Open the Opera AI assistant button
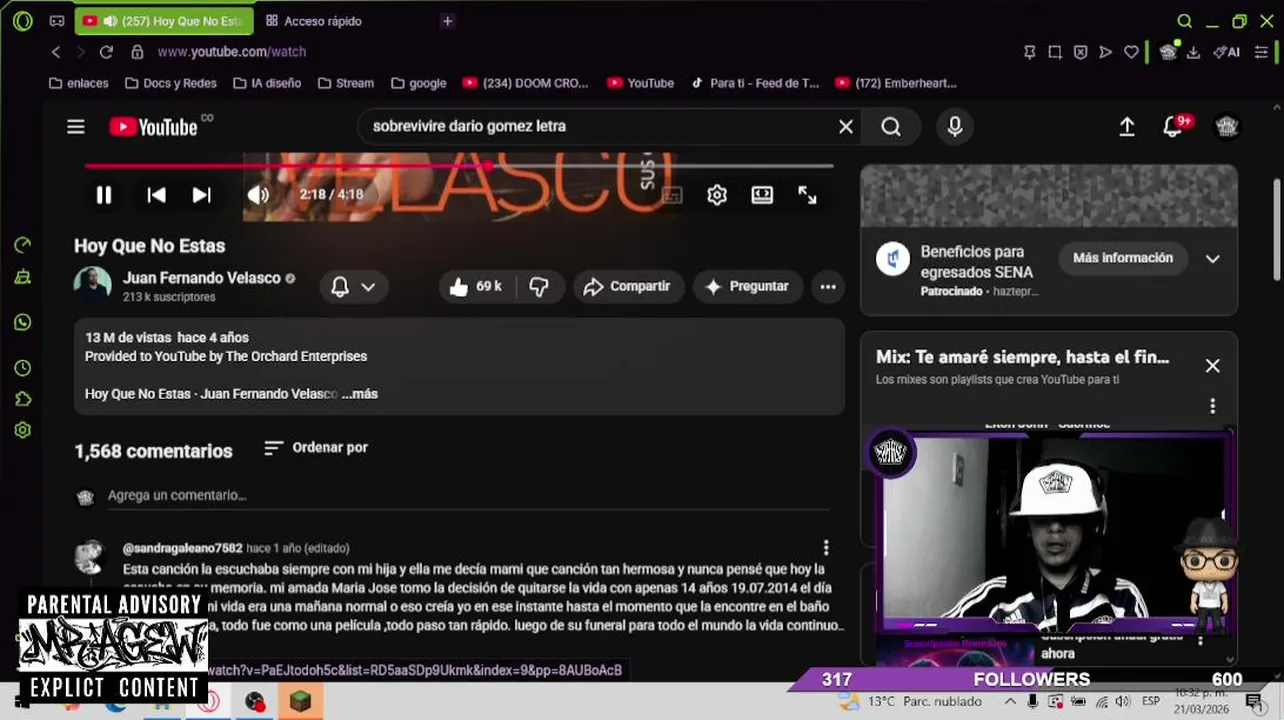The width and height of the screenshot is (1284, 720). (1227, 52)
